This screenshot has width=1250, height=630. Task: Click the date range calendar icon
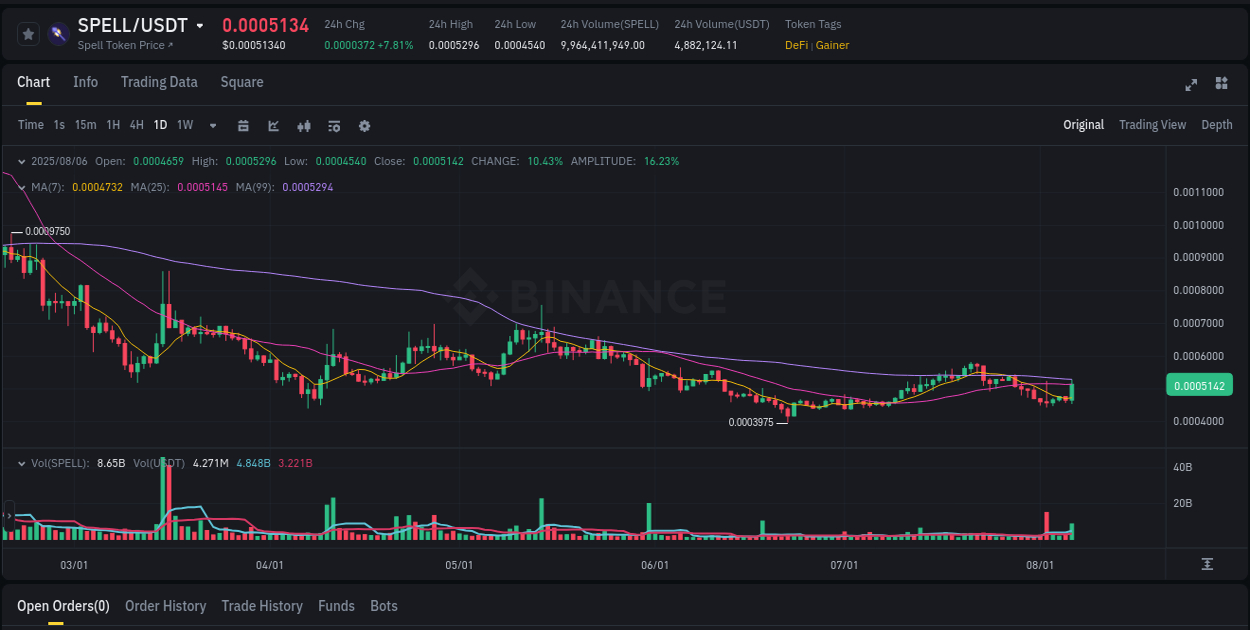point(243,126)
